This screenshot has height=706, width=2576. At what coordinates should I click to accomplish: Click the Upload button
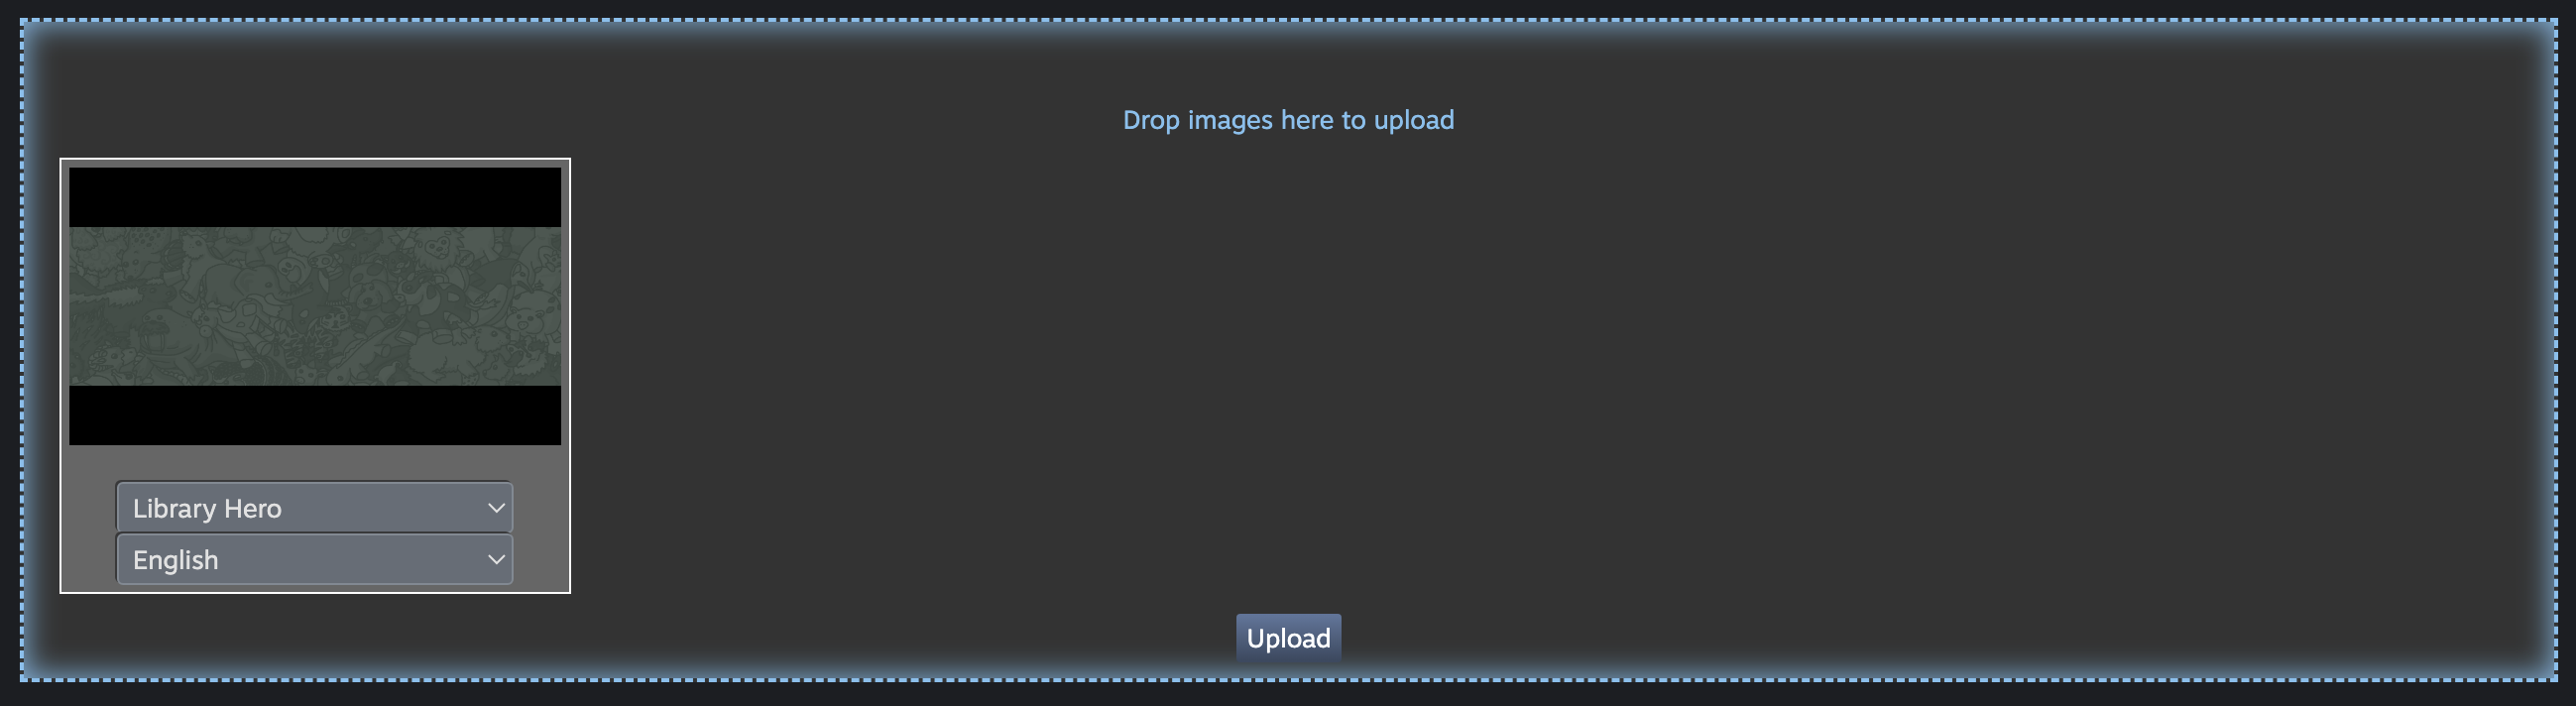1288,637
